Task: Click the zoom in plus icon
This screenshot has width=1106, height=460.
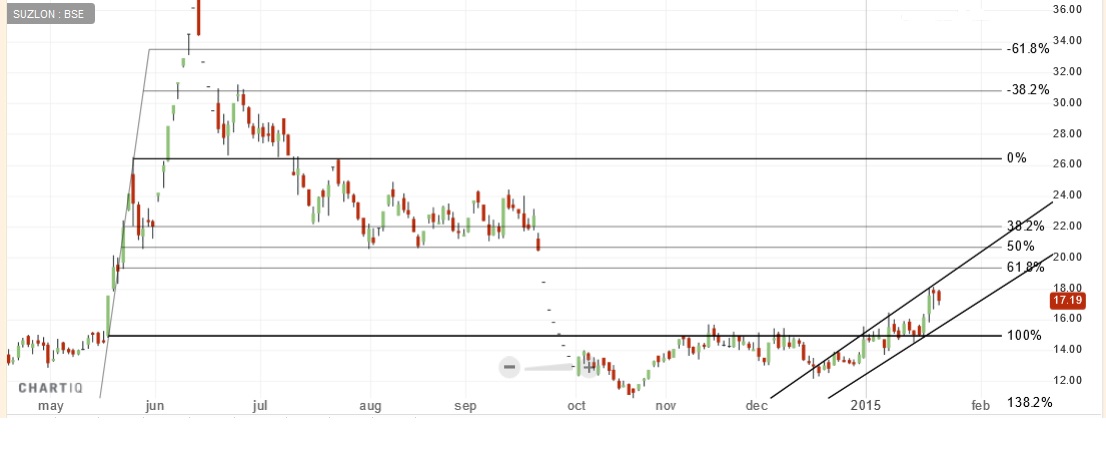Action: pyautogui.click(x=590, y=366)
